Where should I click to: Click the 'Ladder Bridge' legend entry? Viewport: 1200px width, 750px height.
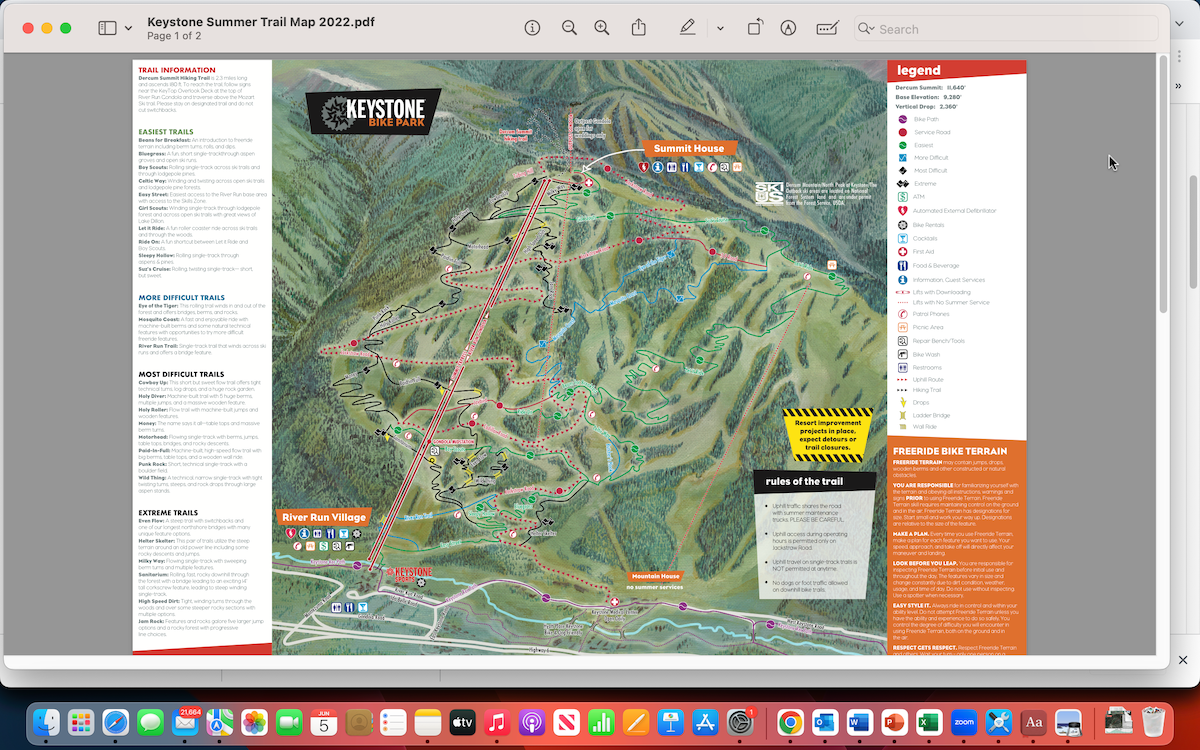point(921,414)
